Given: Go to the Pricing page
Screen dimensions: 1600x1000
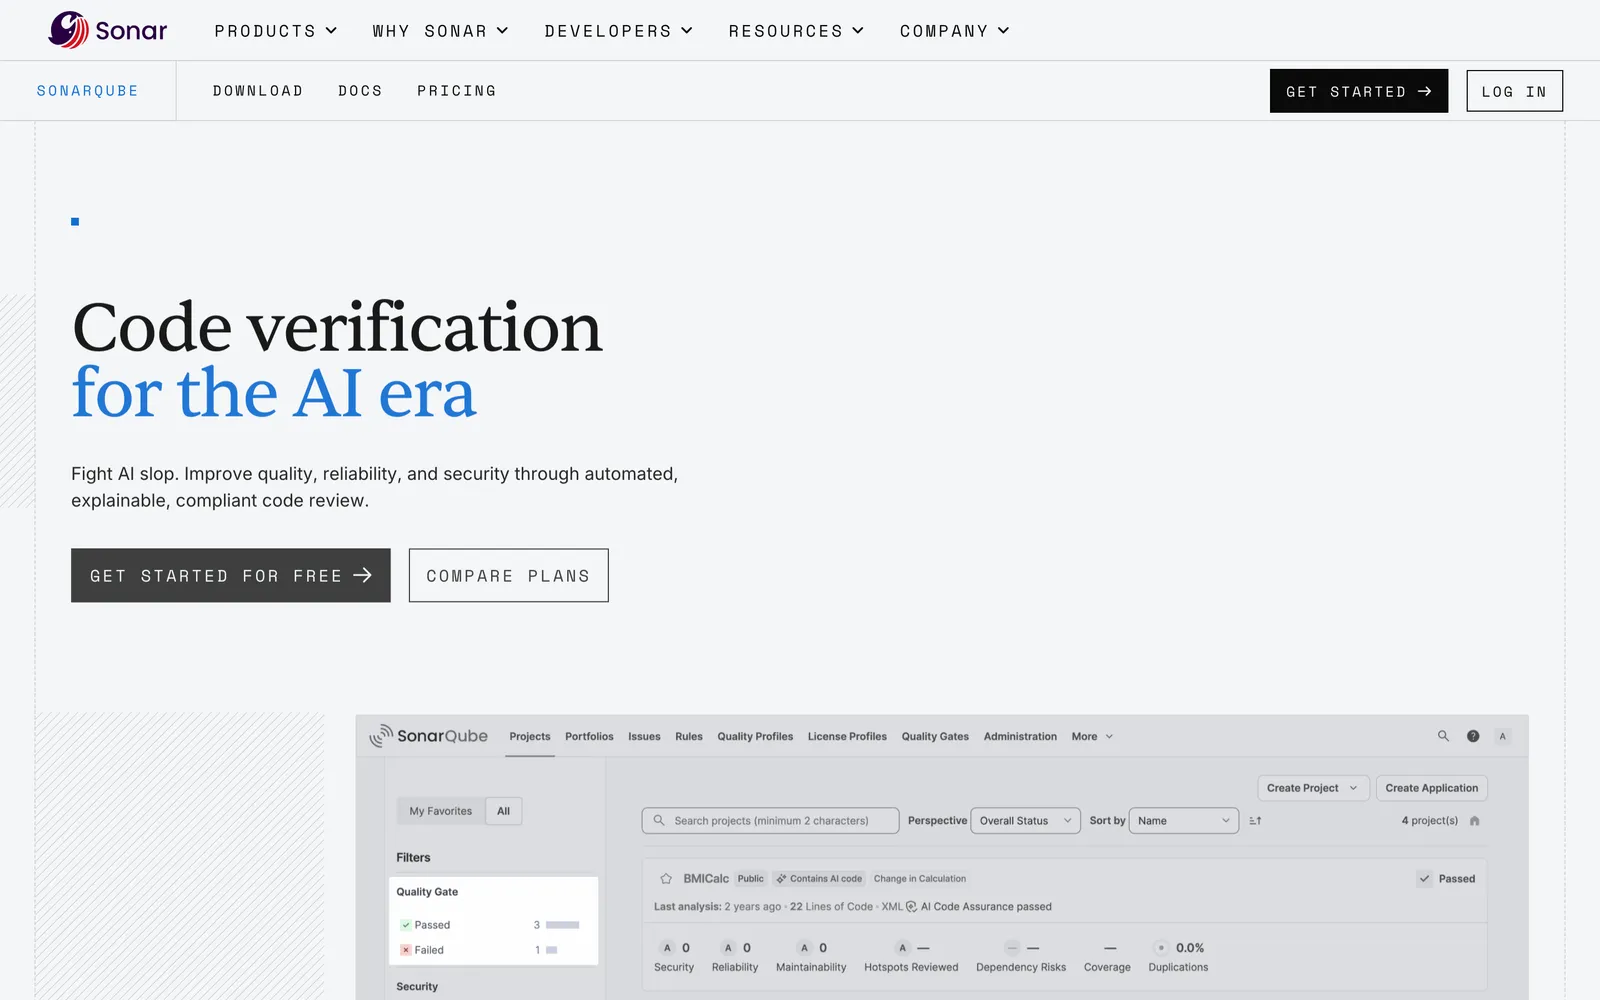Looking at the screenshot, I should point(457,91).
